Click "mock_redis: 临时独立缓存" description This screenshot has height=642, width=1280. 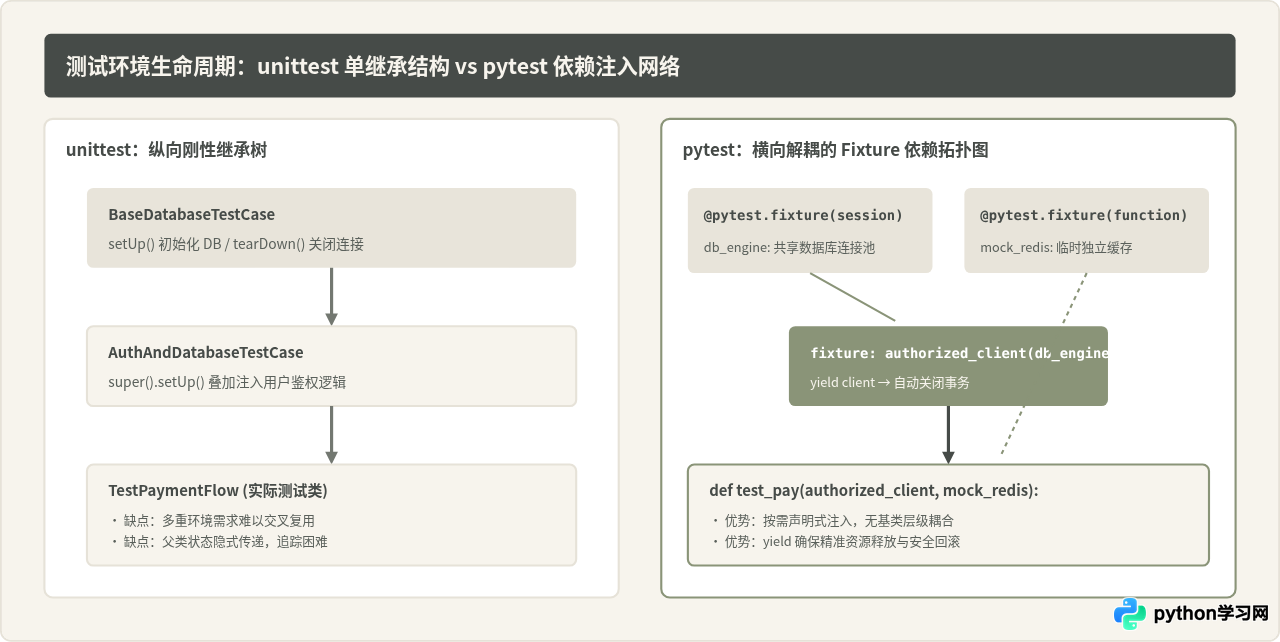1056,247
